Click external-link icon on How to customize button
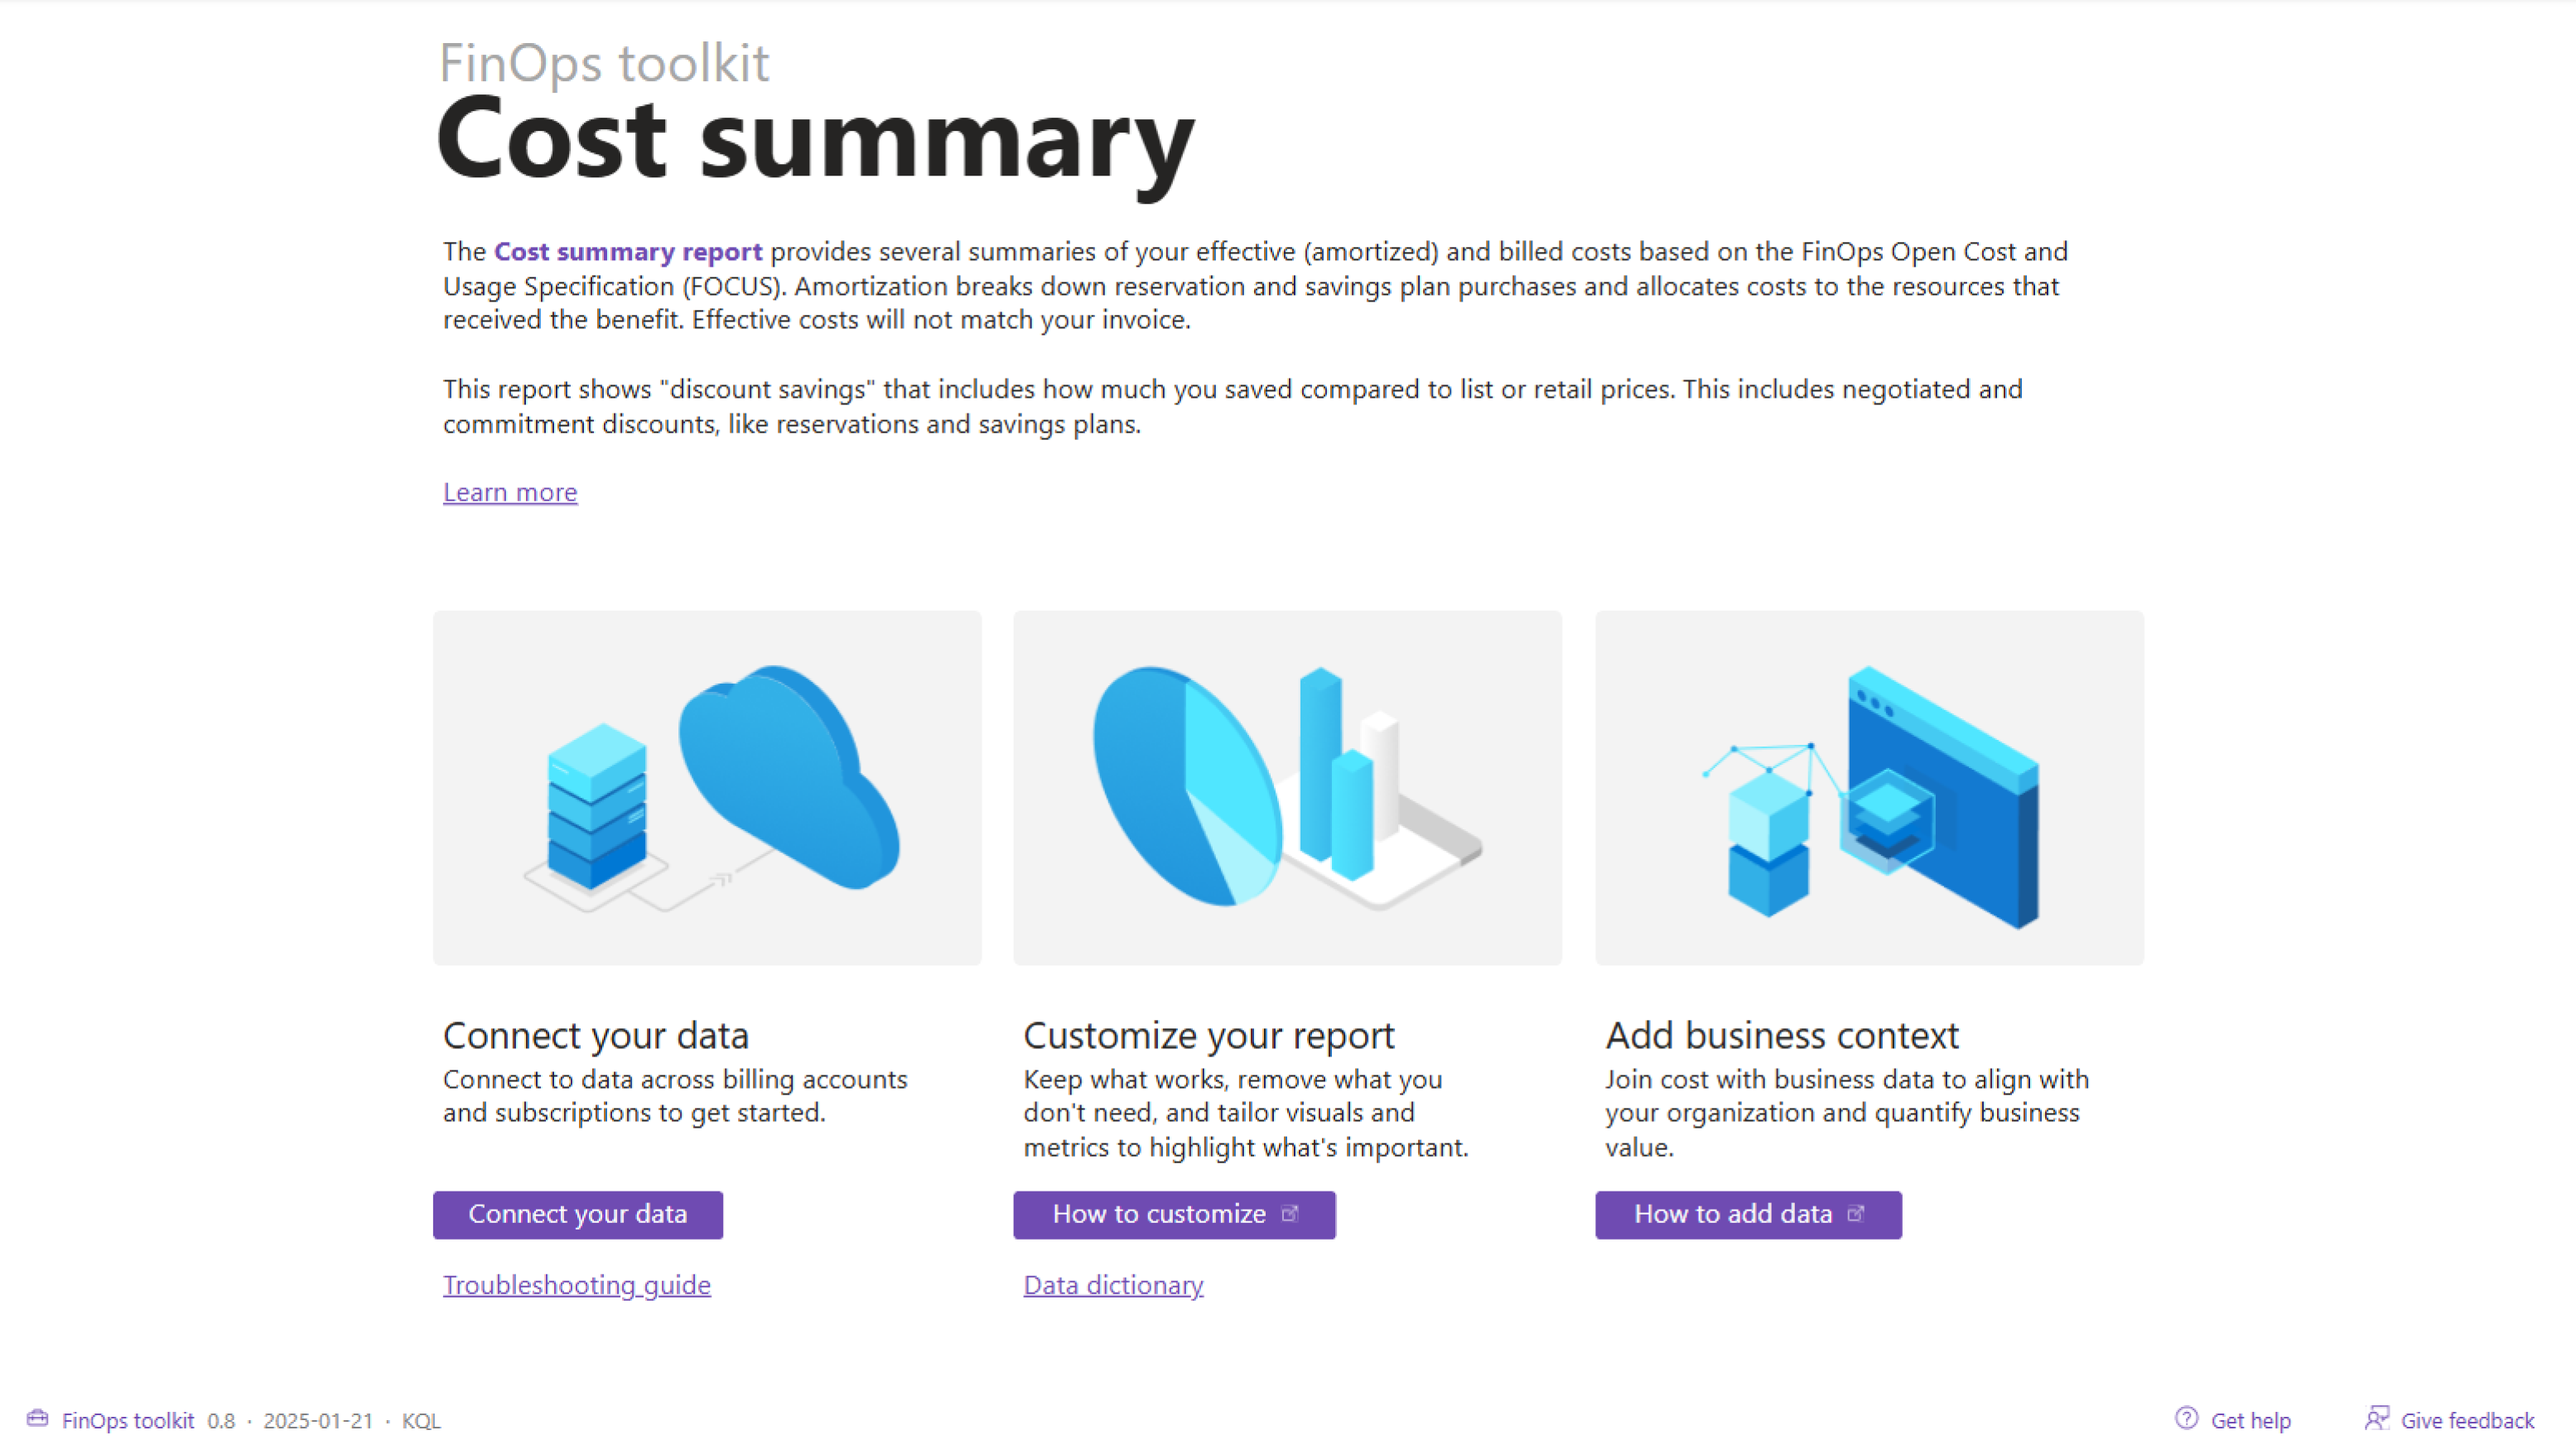 [1290, 1213]
